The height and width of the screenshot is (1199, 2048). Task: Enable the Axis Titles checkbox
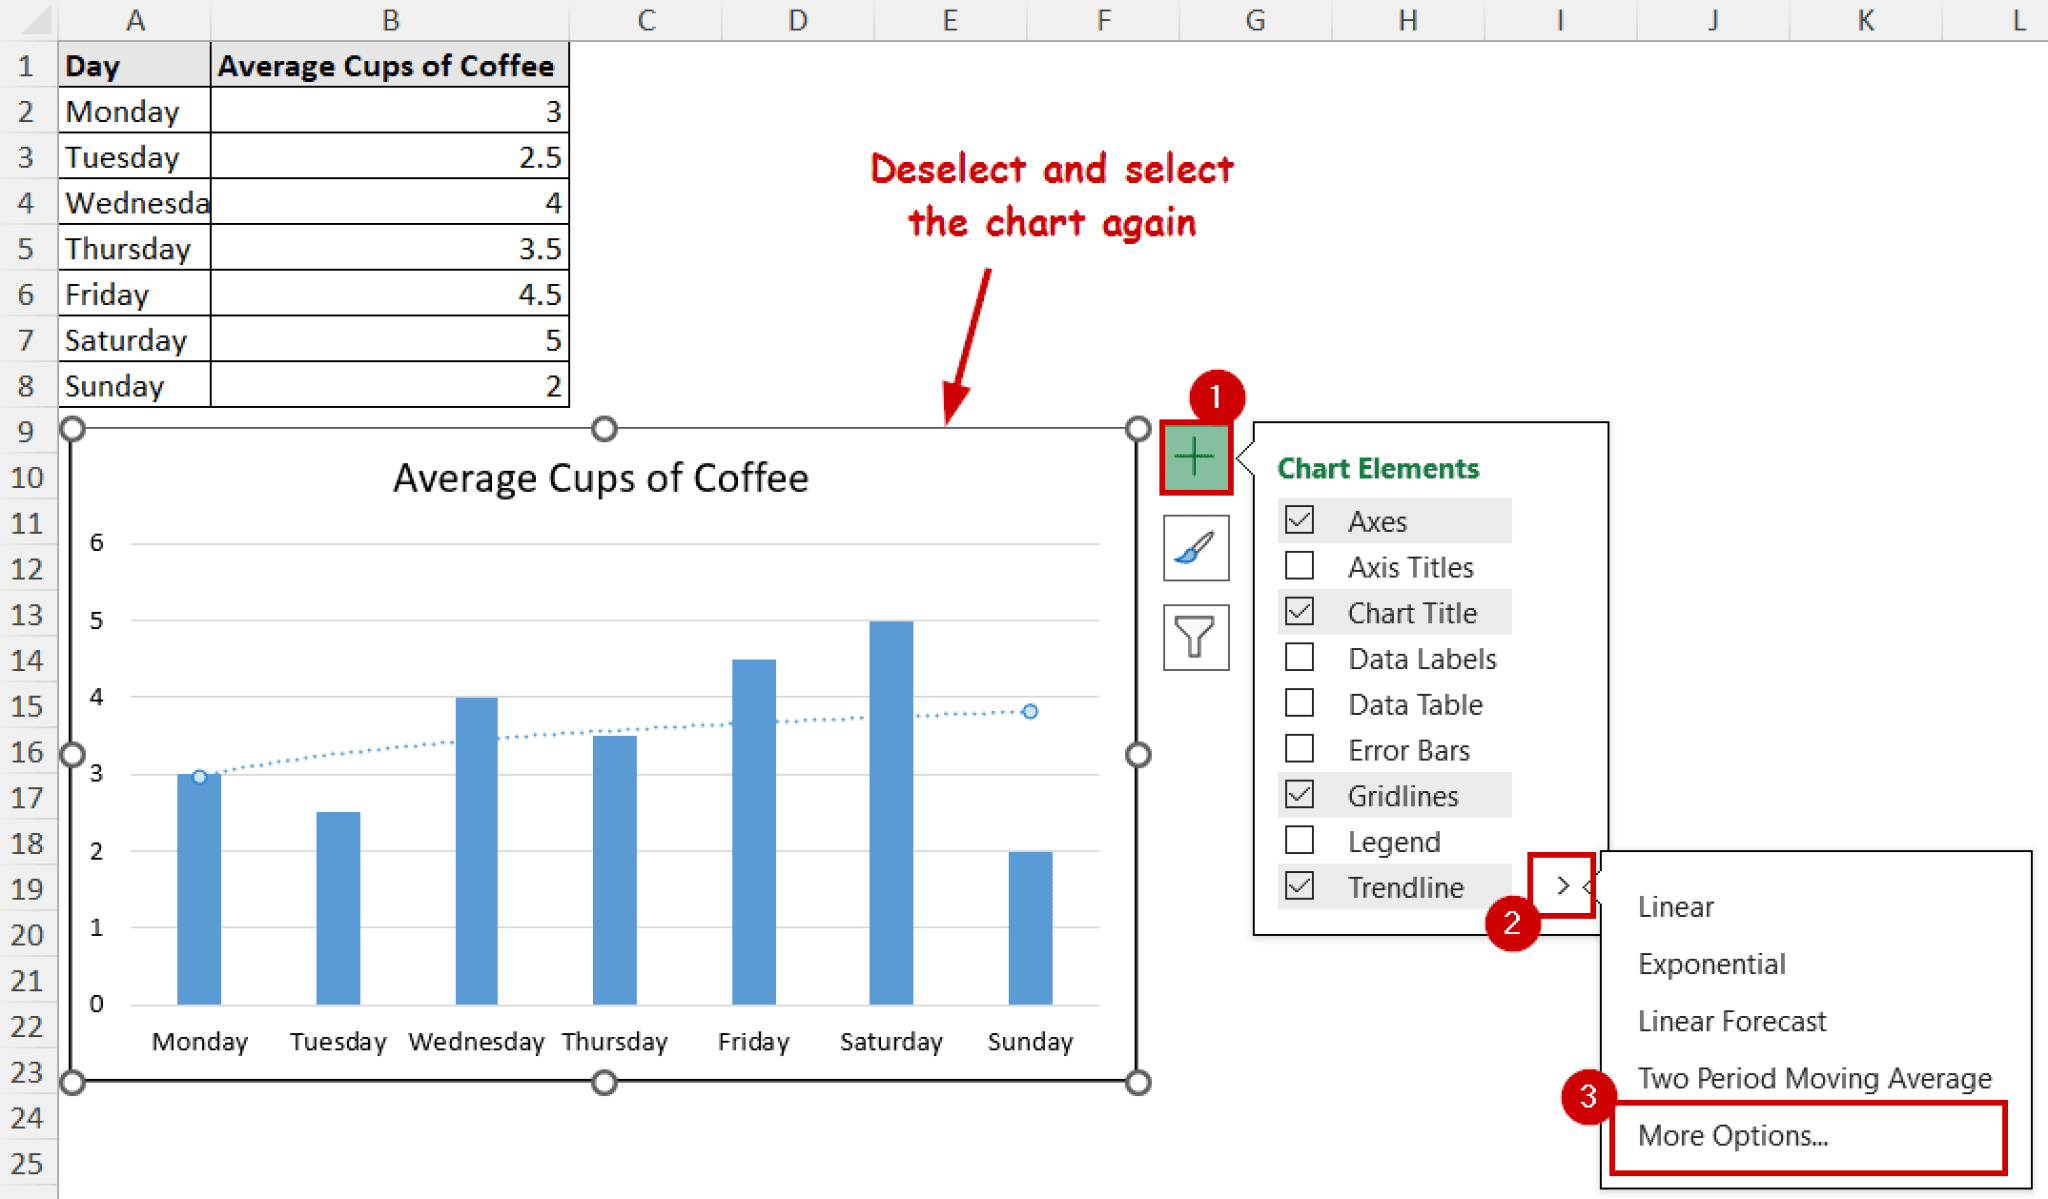coord(1299,566)
